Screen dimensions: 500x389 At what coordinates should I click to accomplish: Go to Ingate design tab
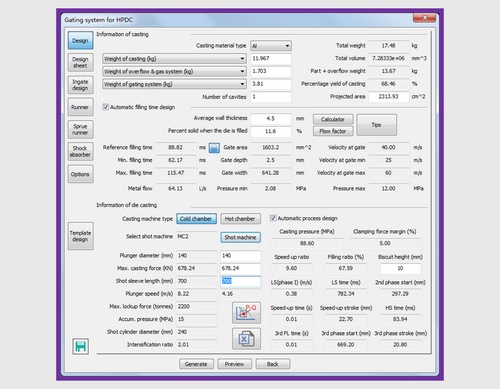tap(80, 85)
